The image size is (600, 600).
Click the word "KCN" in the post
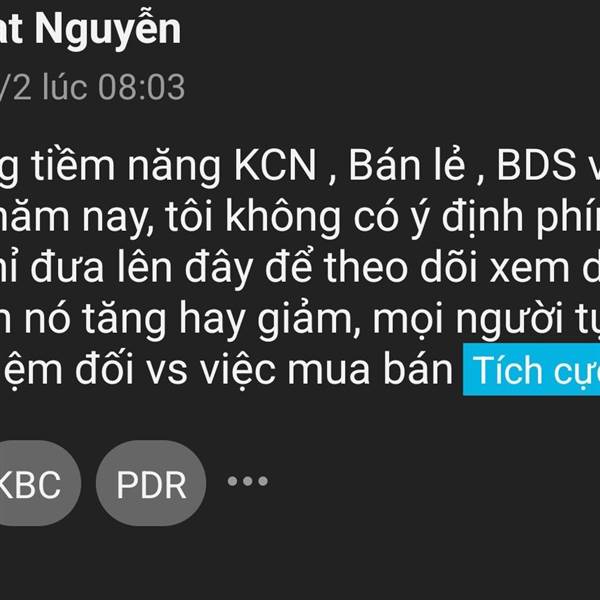(x=275, y=166)
